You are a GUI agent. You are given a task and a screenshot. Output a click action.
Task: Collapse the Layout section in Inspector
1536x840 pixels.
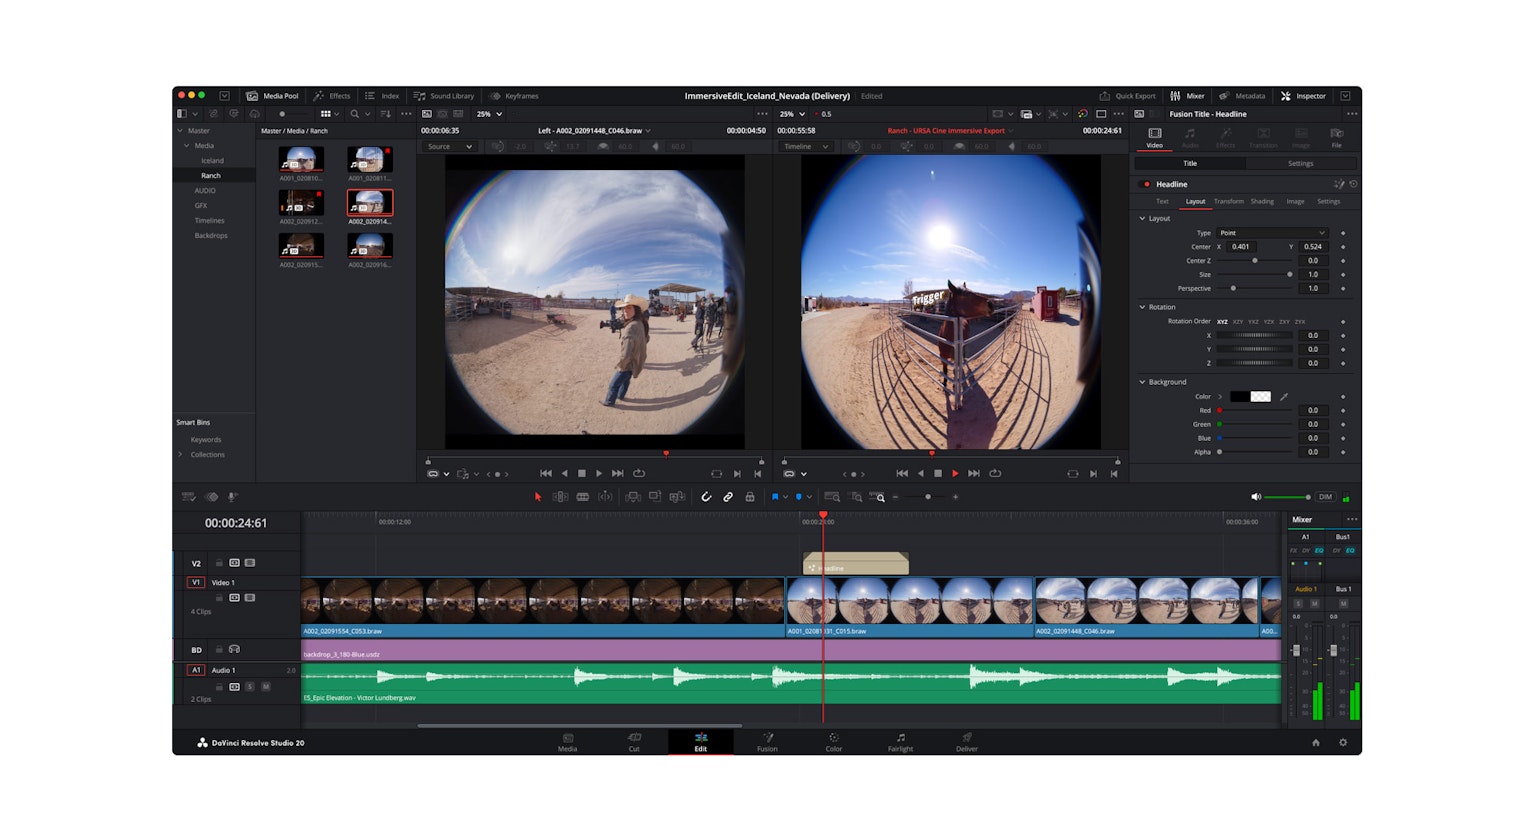(x=1142, y=218)
